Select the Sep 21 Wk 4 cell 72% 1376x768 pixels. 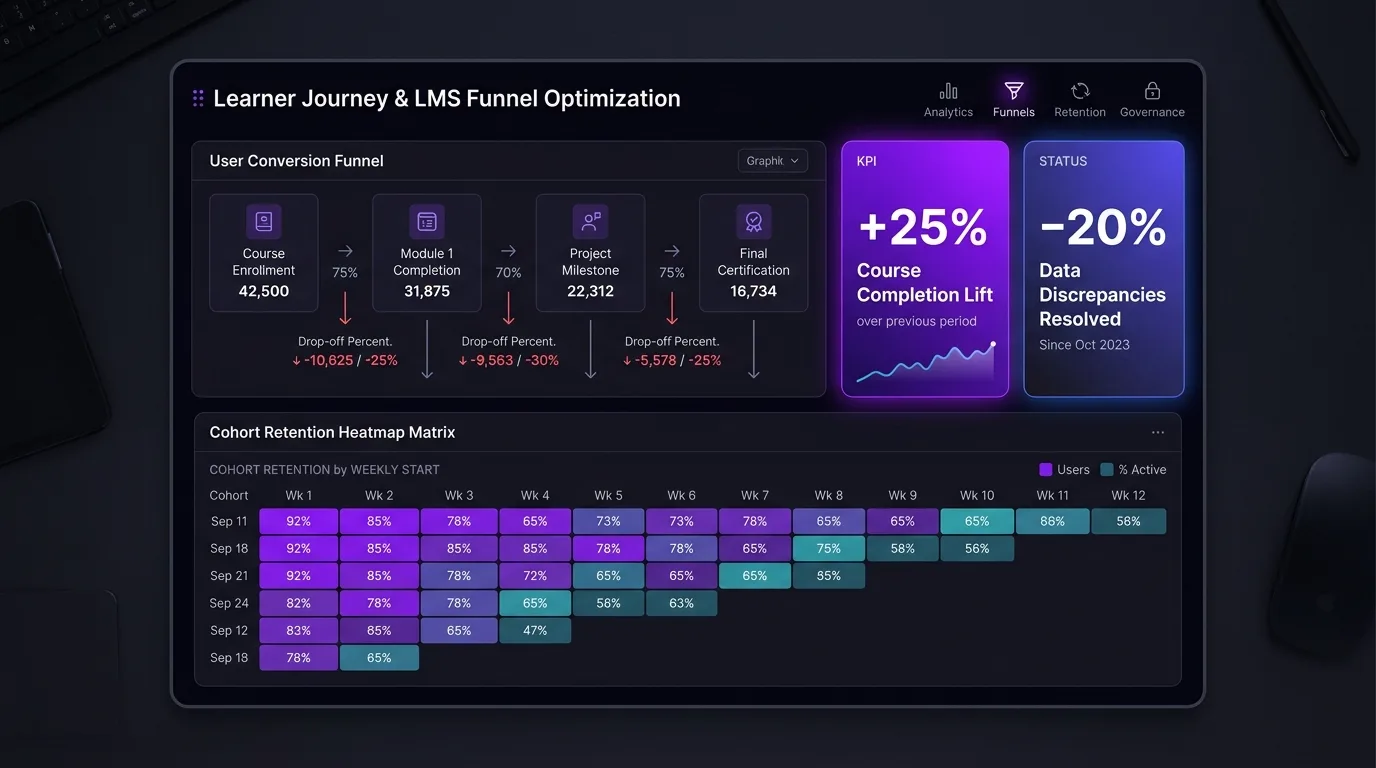(x=535, y=576)
